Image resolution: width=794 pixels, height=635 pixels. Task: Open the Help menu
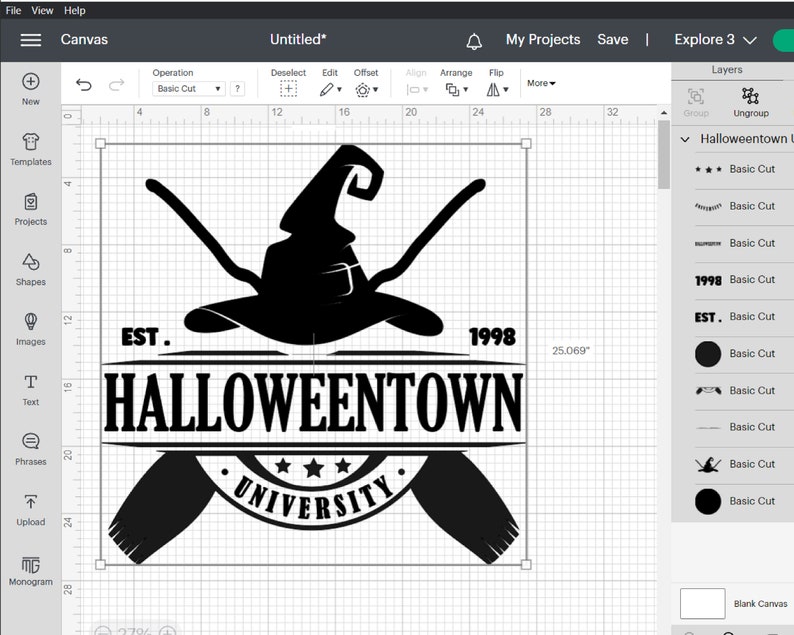click(74, 10)
